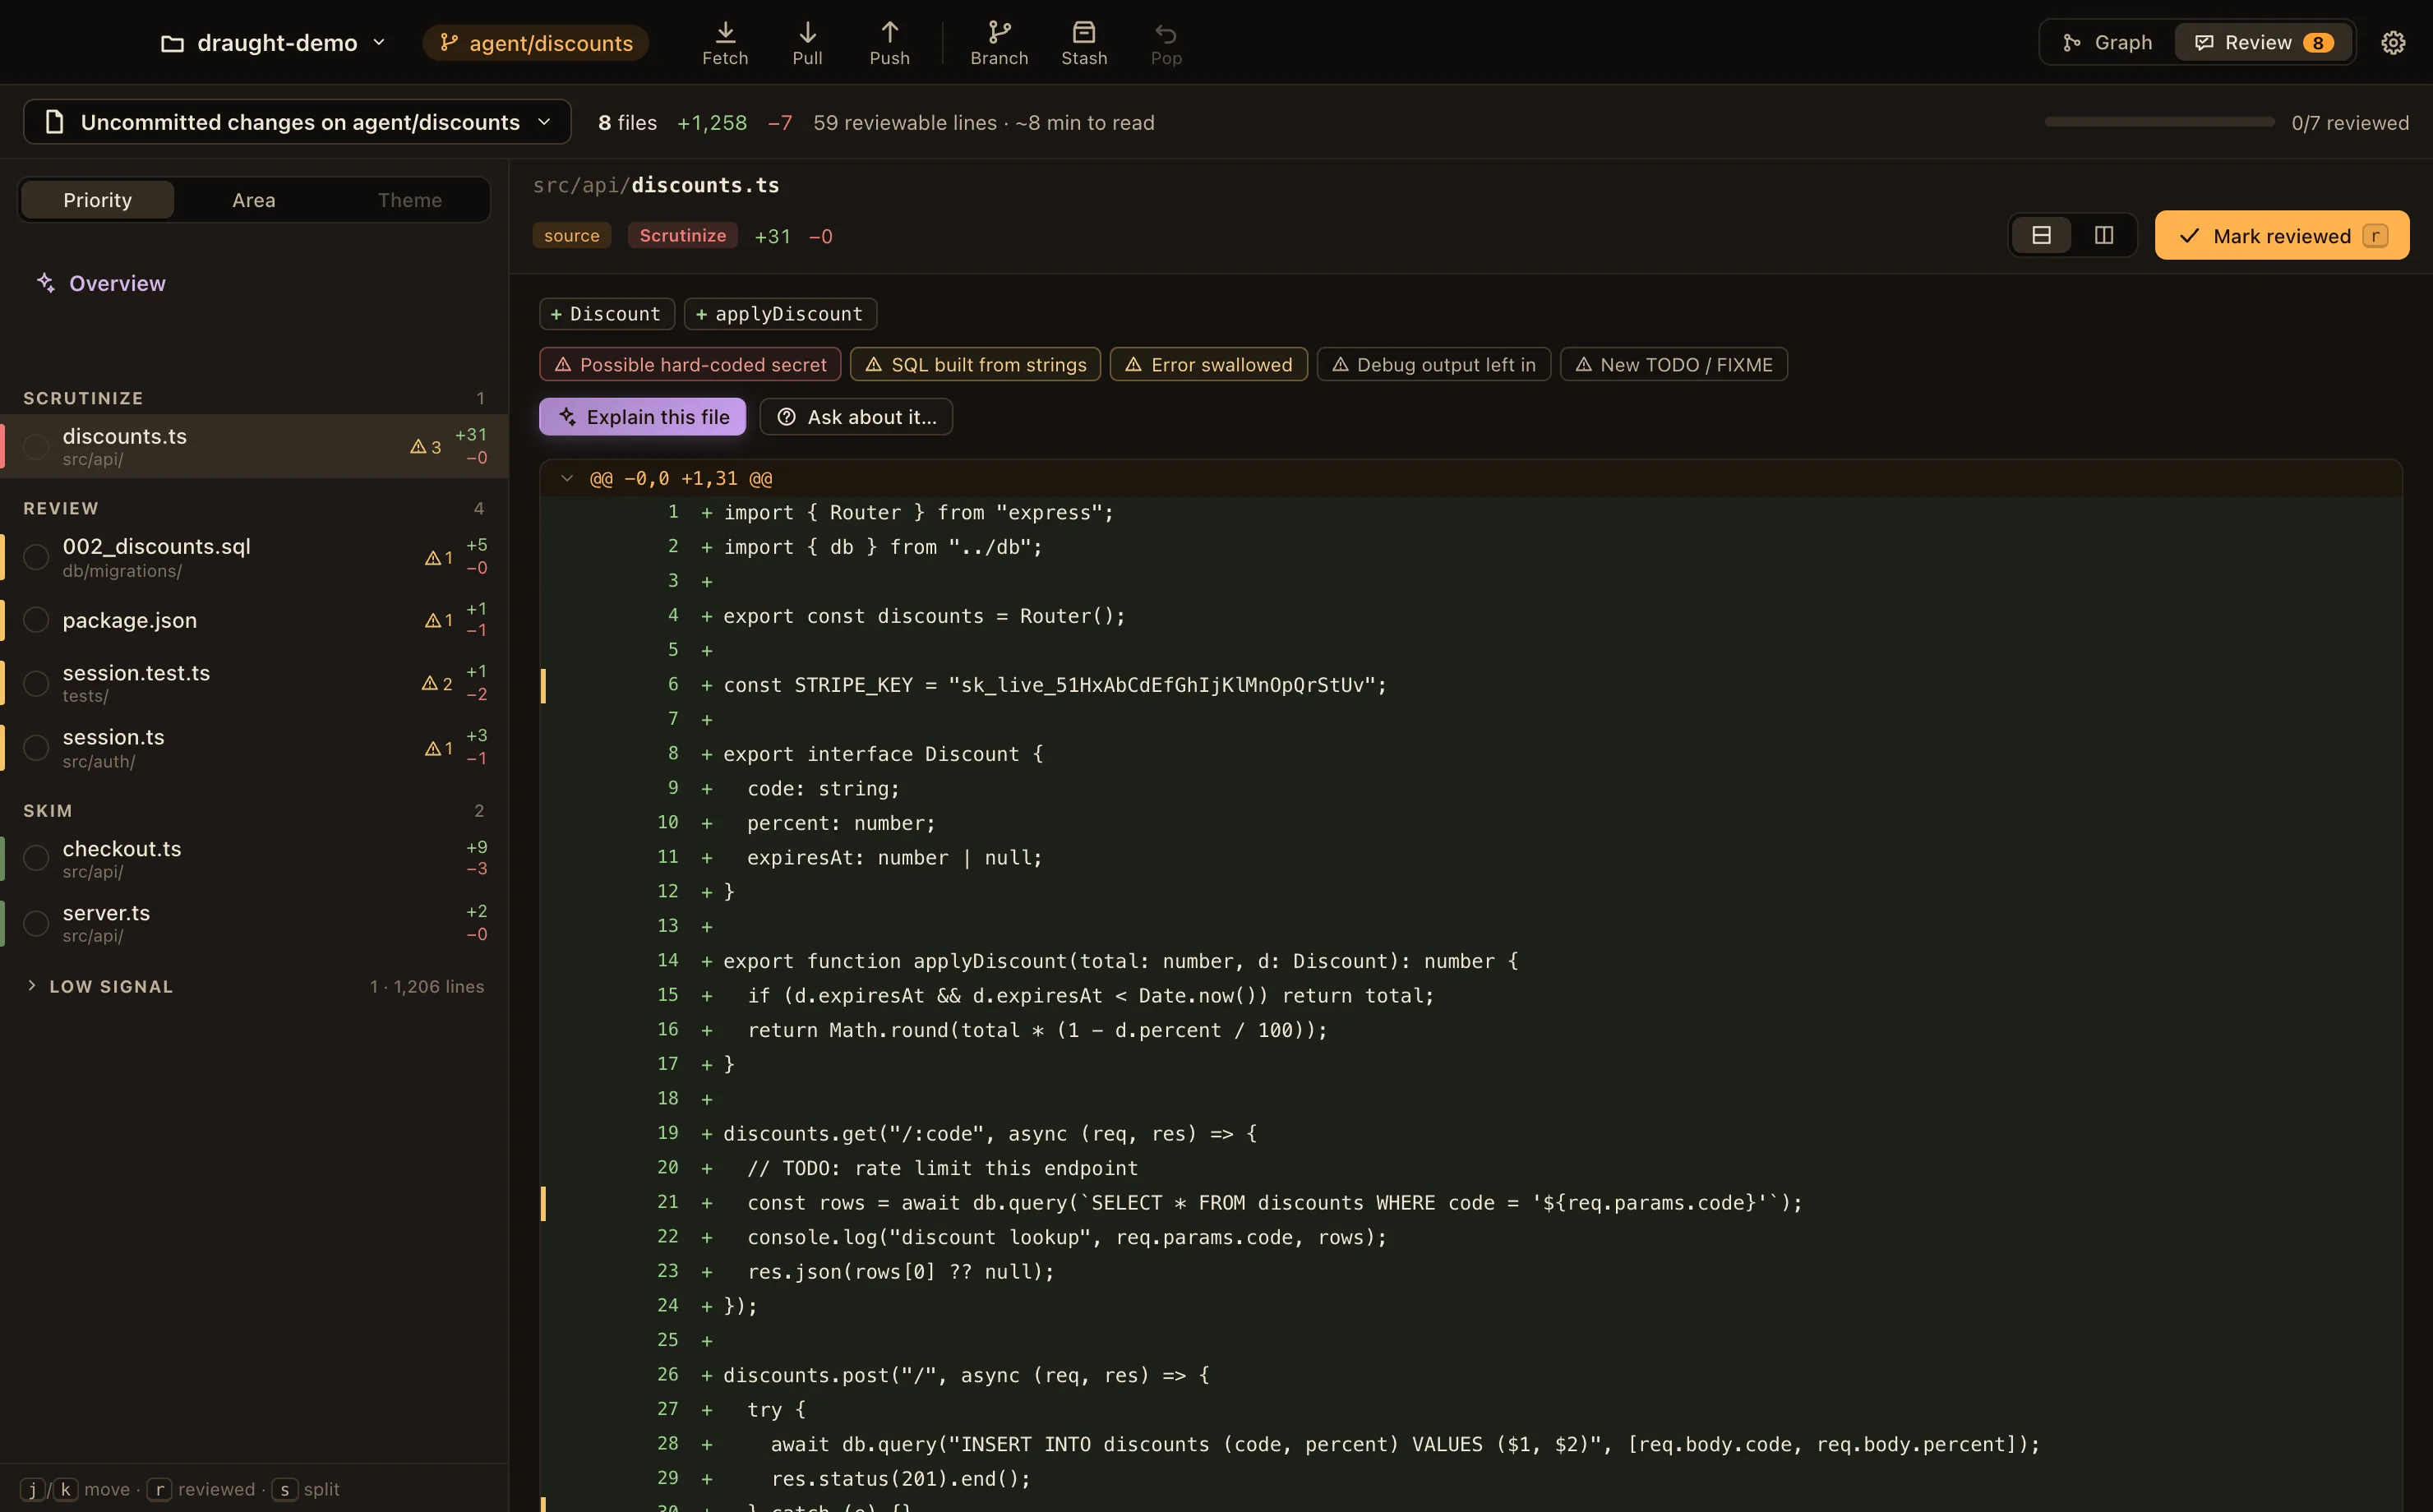Click the warning icon on session.ts row

pos(433,748)
